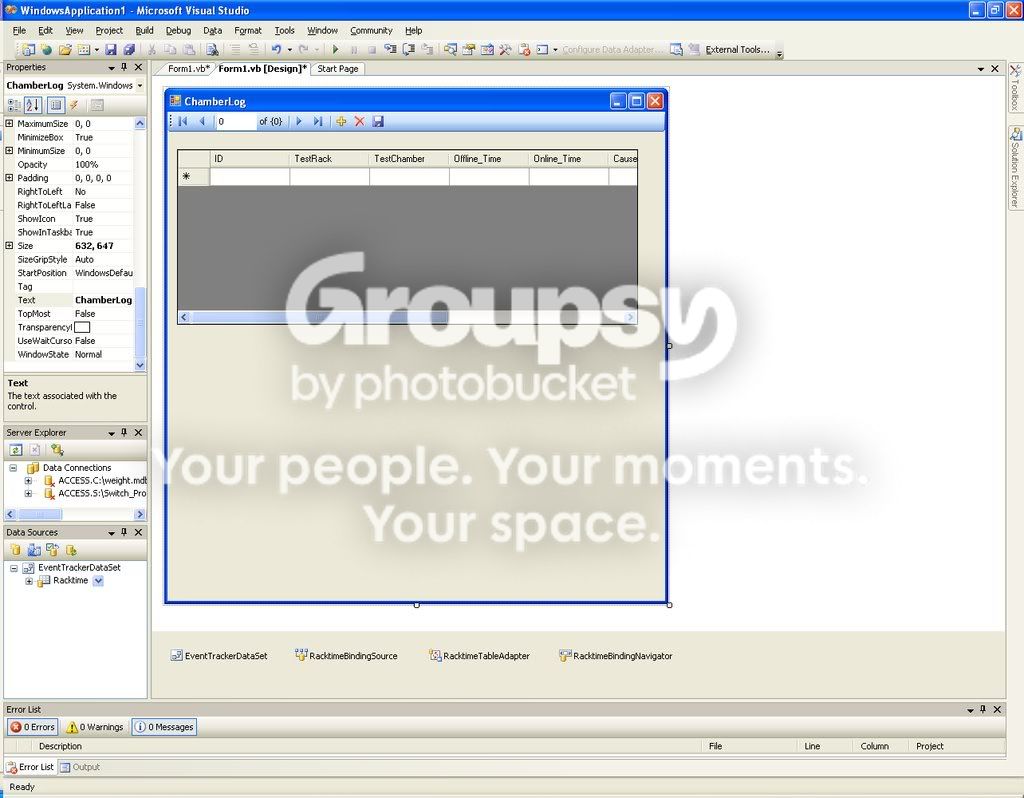The image size is (1024, 798).
Task: Pin the Data Sources panel with the pushpin icon
Action: 124,532
